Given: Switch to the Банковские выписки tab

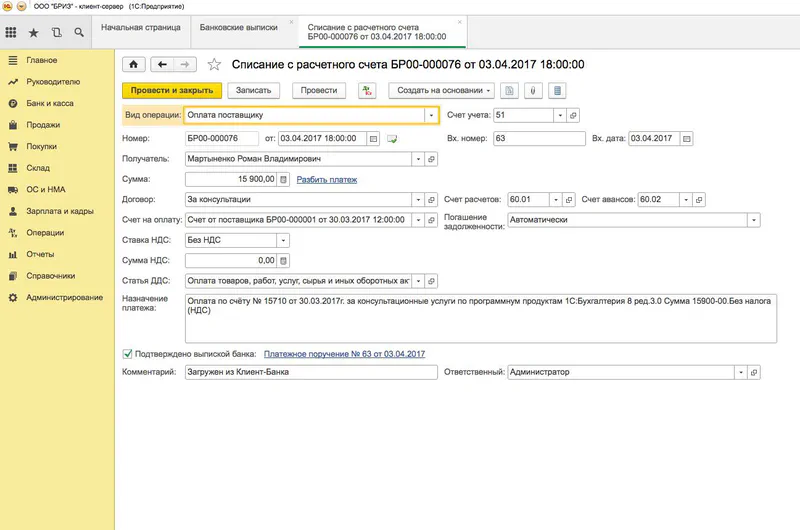Looking at the screenshot, I should click(240, 28).
